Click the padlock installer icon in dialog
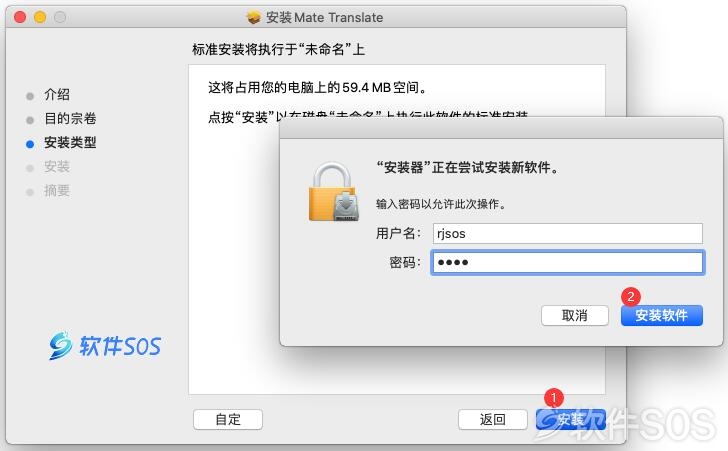 click(x=334, y=192)
